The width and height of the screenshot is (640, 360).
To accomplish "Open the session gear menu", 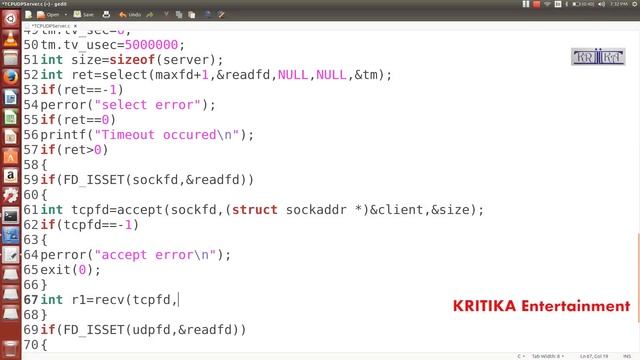I will [635, 4].
